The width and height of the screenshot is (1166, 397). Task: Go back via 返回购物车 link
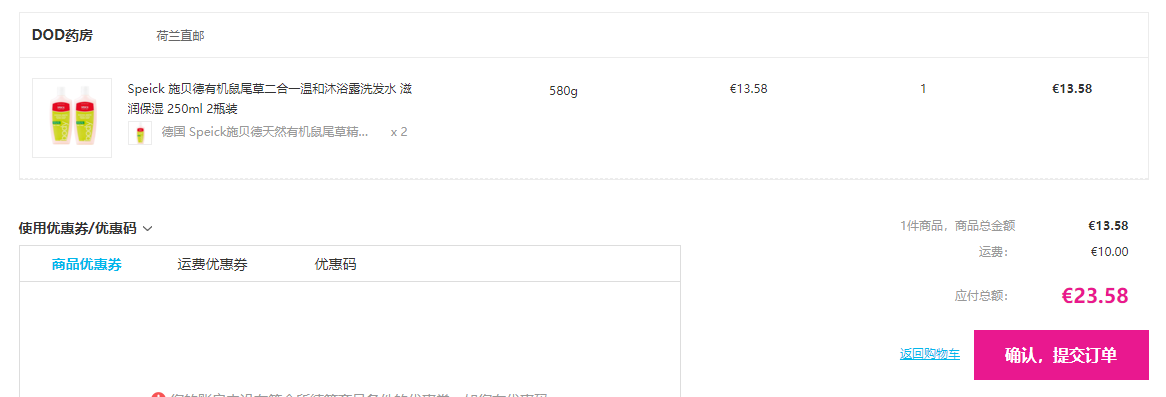(930, 355)
